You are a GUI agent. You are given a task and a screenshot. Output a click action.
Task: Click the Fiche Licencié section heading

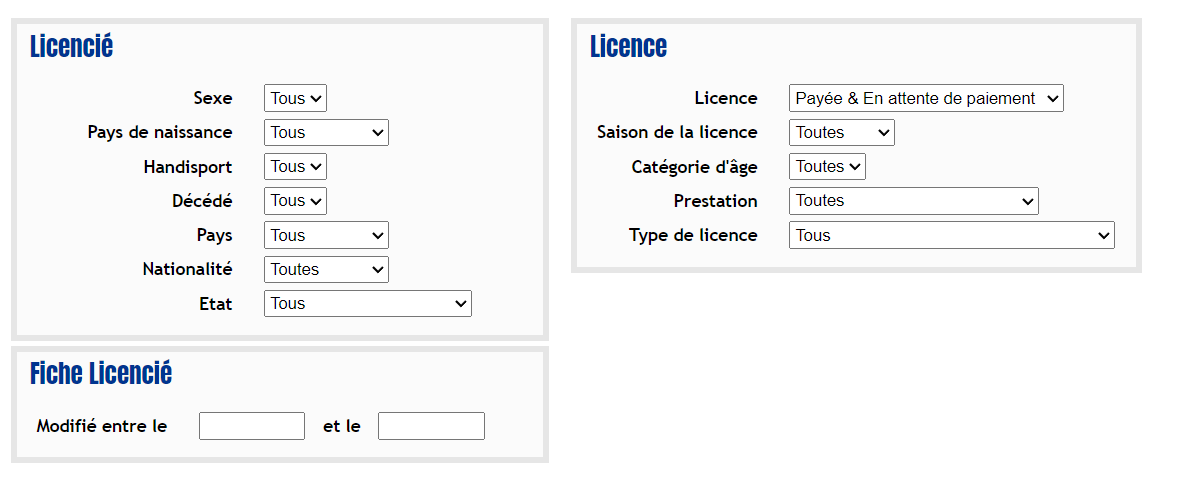pos(101,374)
